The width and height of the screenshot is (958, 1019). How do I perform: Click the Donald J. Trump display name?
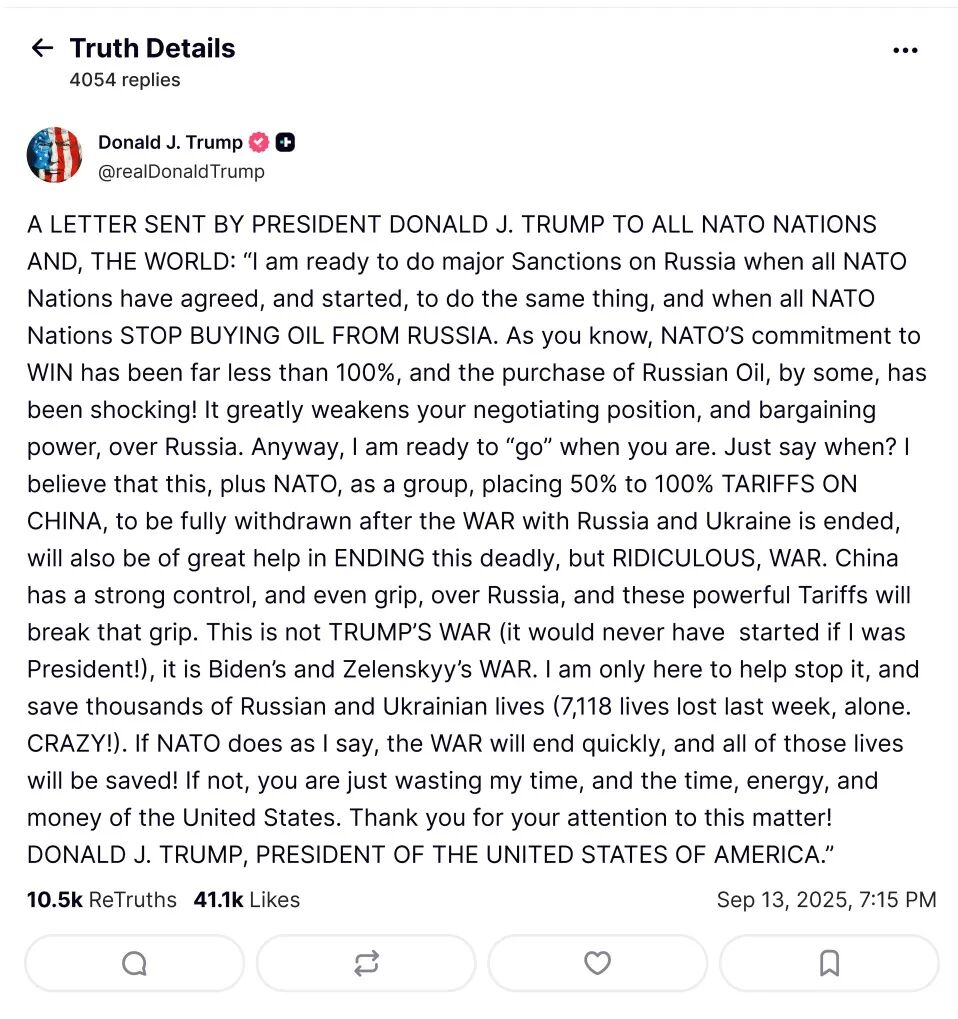(170, 142)
